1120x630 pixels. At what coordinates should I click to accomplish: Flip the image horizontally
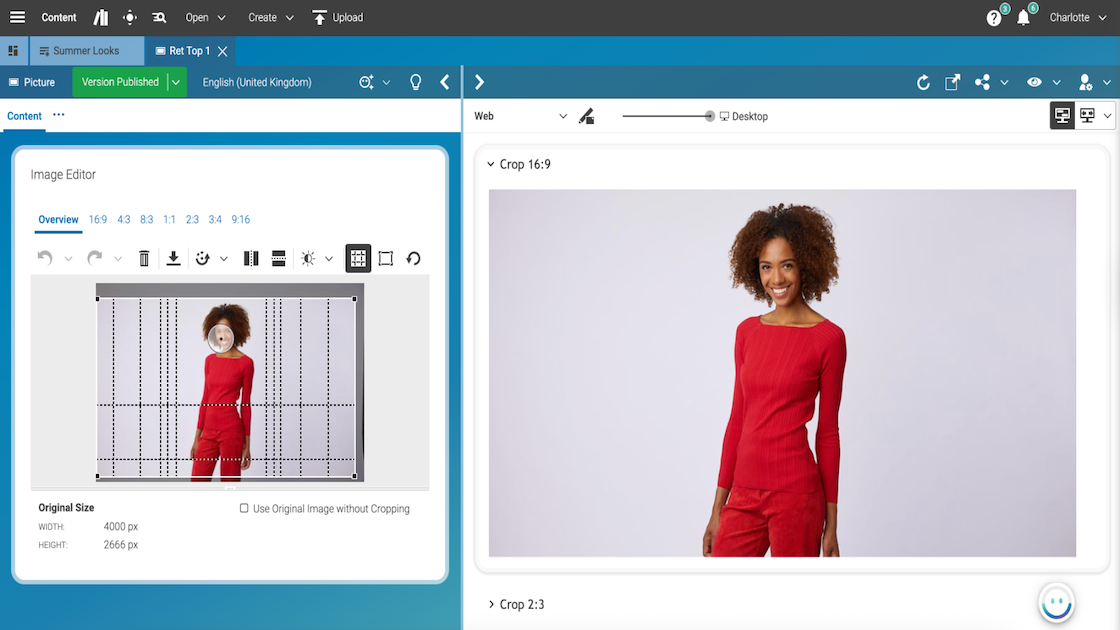click(x=251, y=259)
